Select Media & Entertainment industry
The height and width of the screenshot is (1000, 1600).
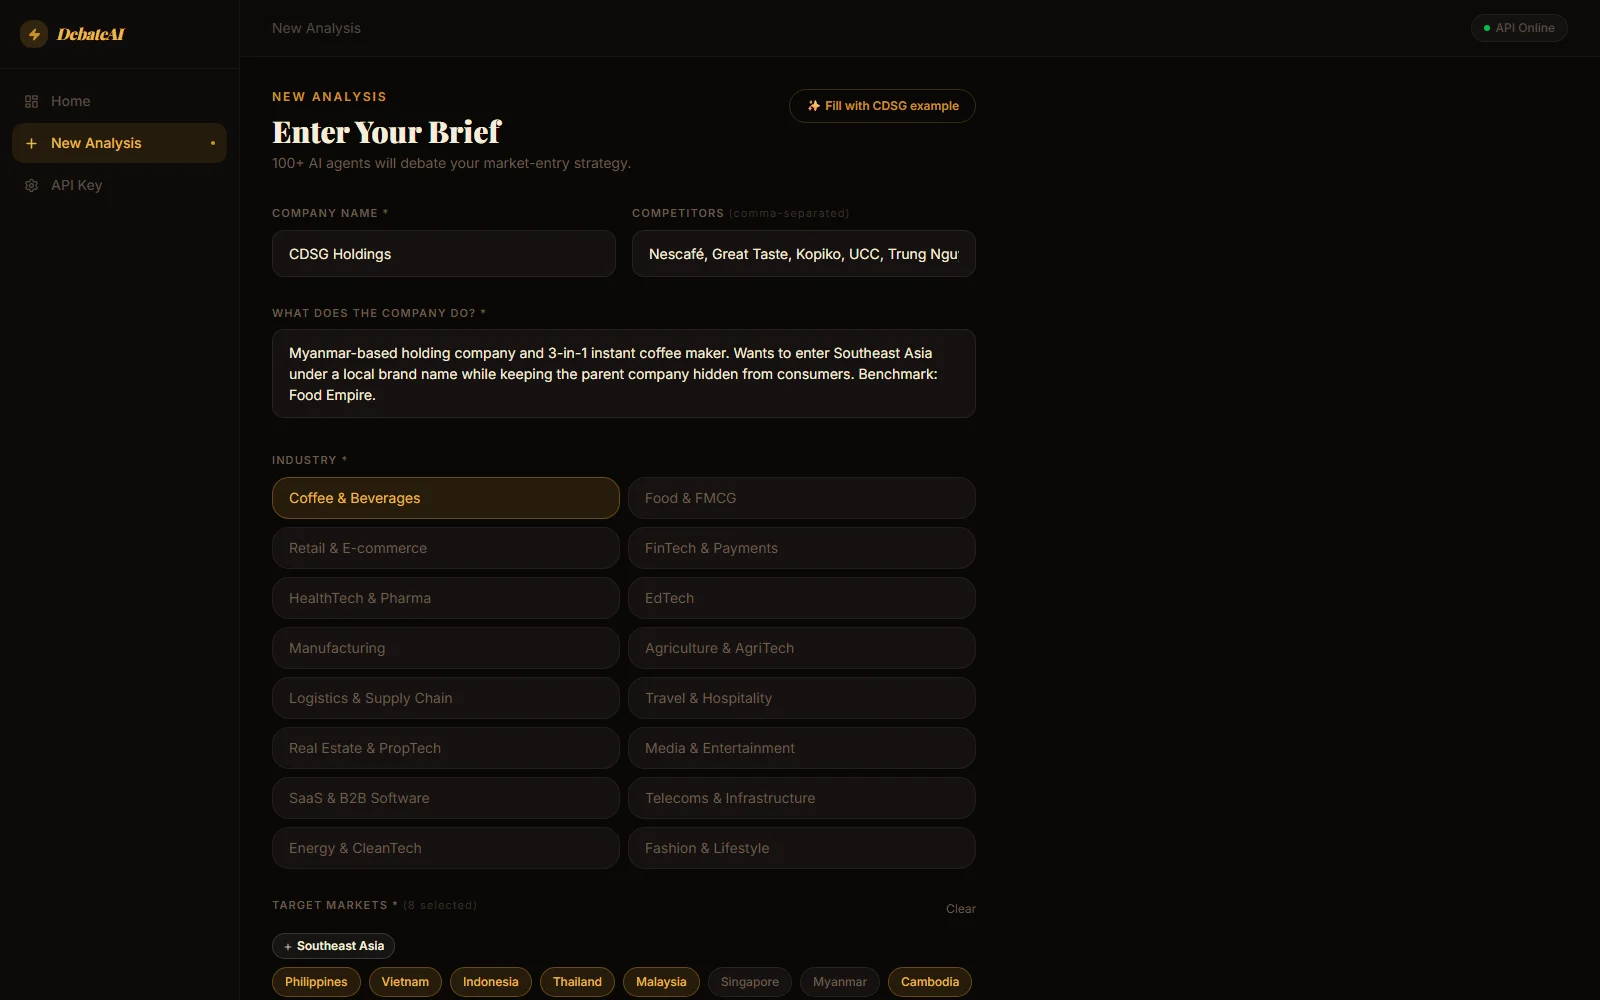tap(802, 748)
